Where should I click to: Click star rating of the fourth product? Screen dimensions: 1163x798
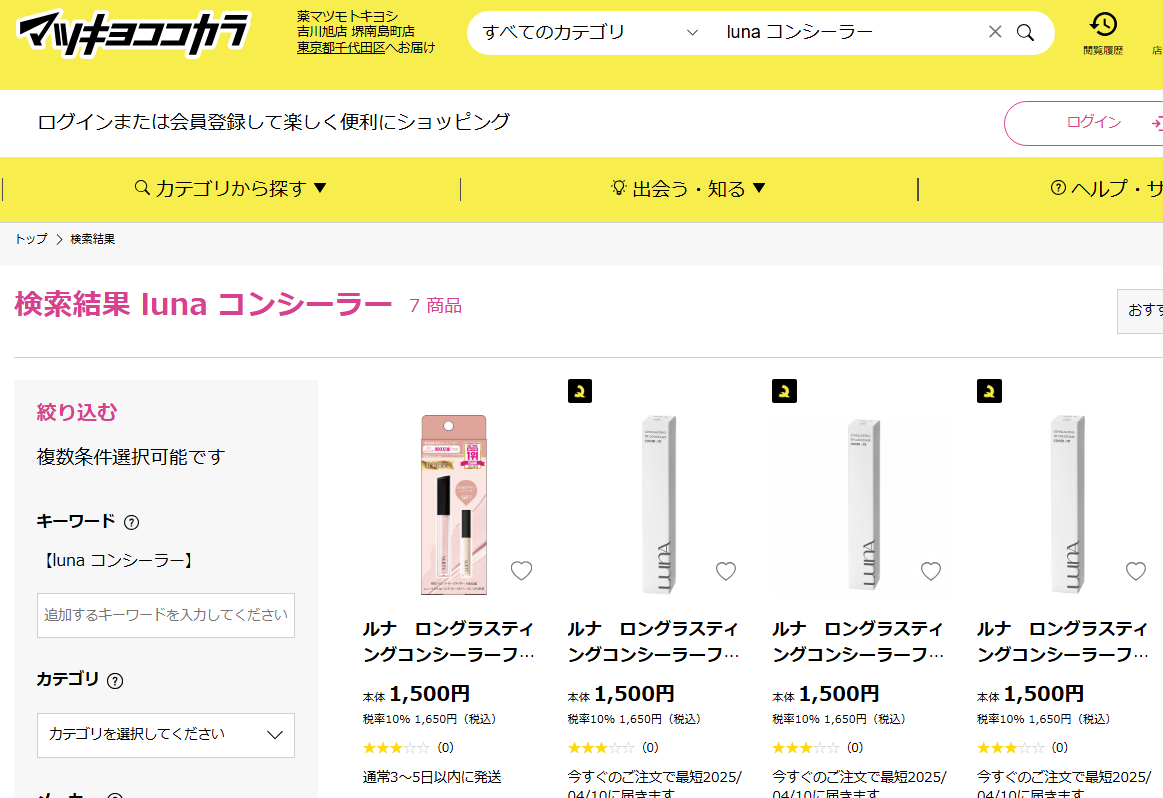(x=1010, y=748)
